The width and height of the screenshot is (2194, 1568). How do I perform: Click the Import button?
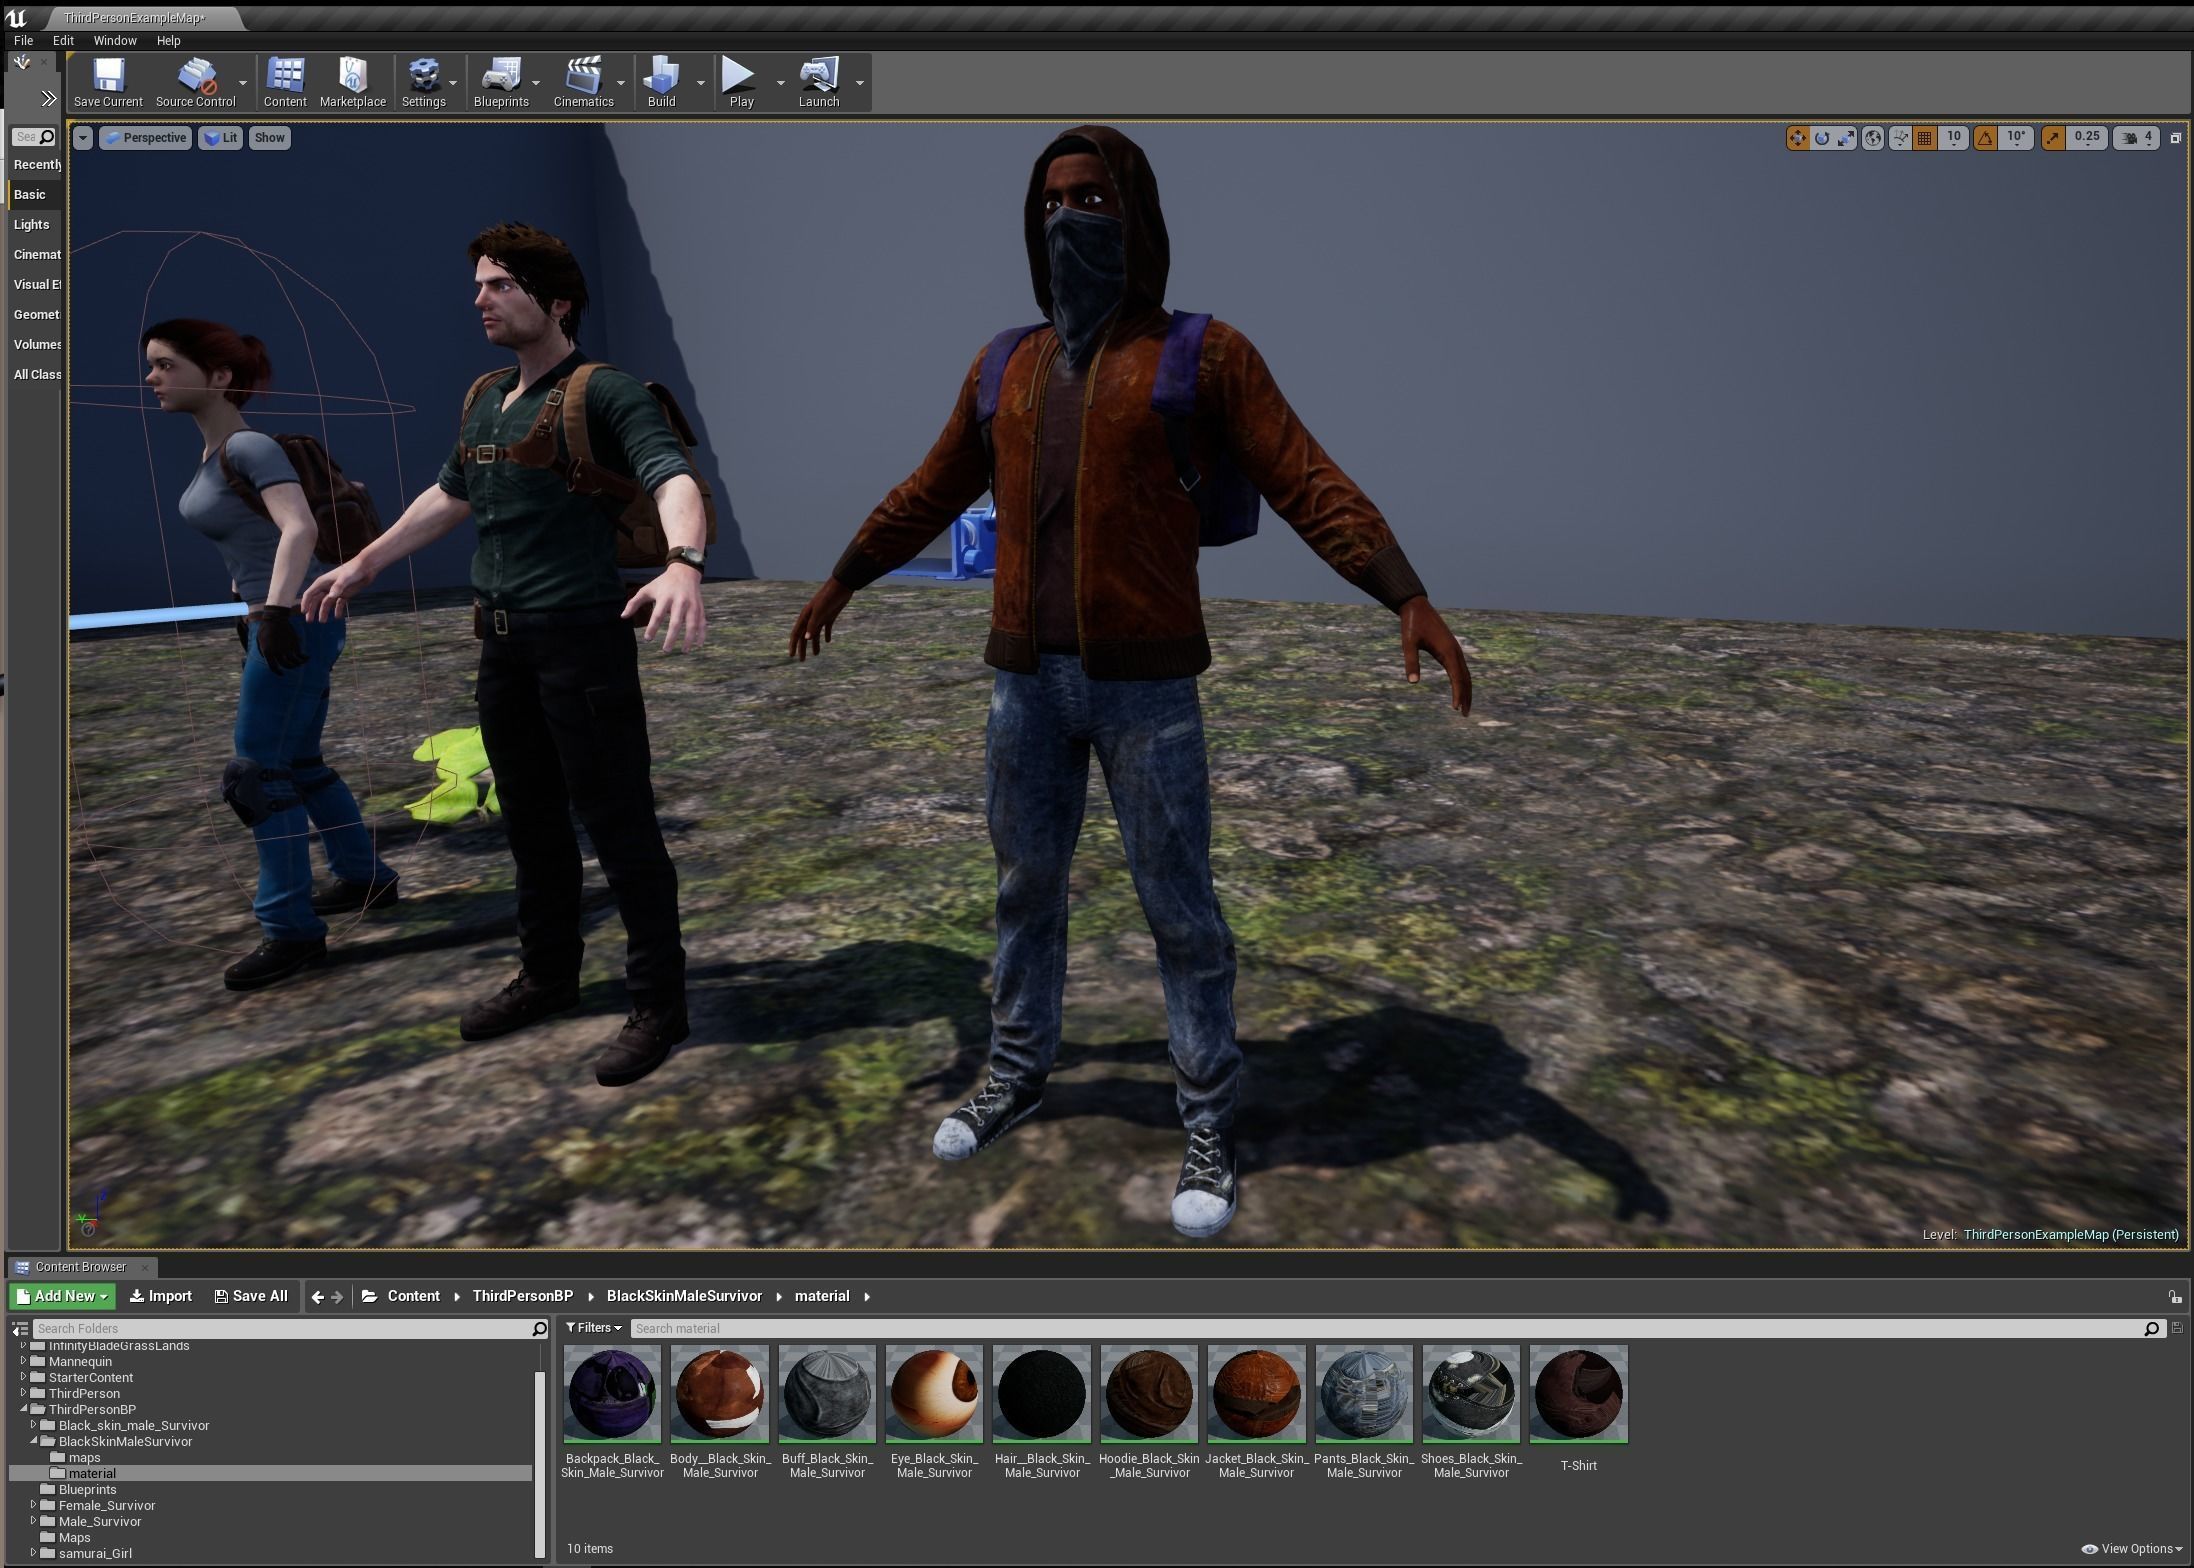(x=160, y=1296)
